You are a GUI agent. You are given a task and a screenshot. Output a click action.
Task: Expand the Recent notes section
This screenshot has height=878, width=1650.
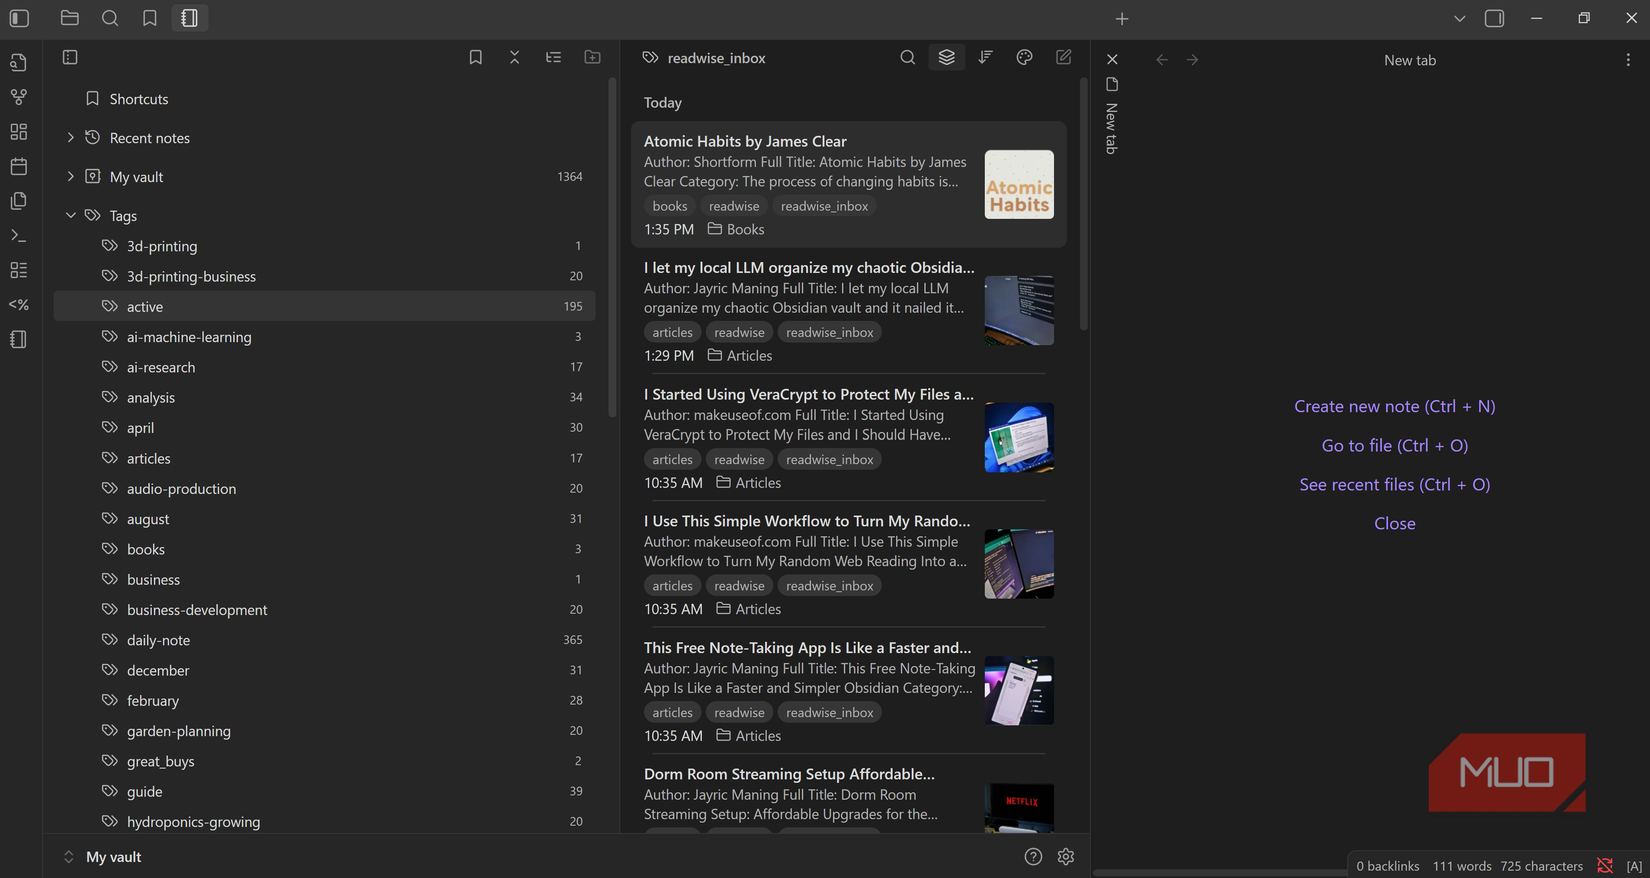pyautogui.click(x=70, y=138)
